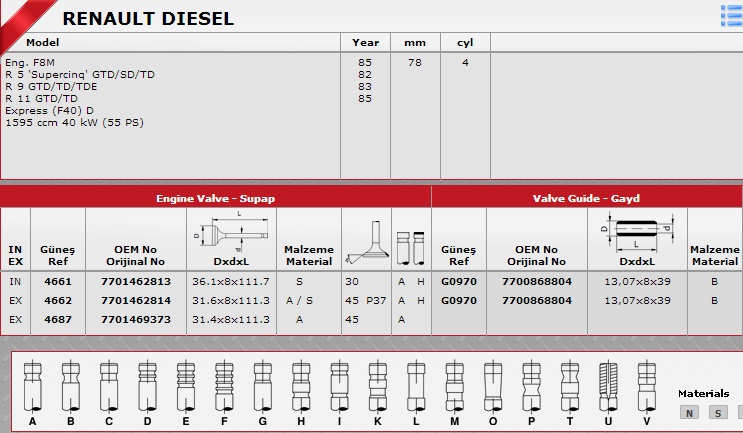Viewport: 743px width, 433px height.
Task: Select OEM number 7701462814
Action: point(136,300)
